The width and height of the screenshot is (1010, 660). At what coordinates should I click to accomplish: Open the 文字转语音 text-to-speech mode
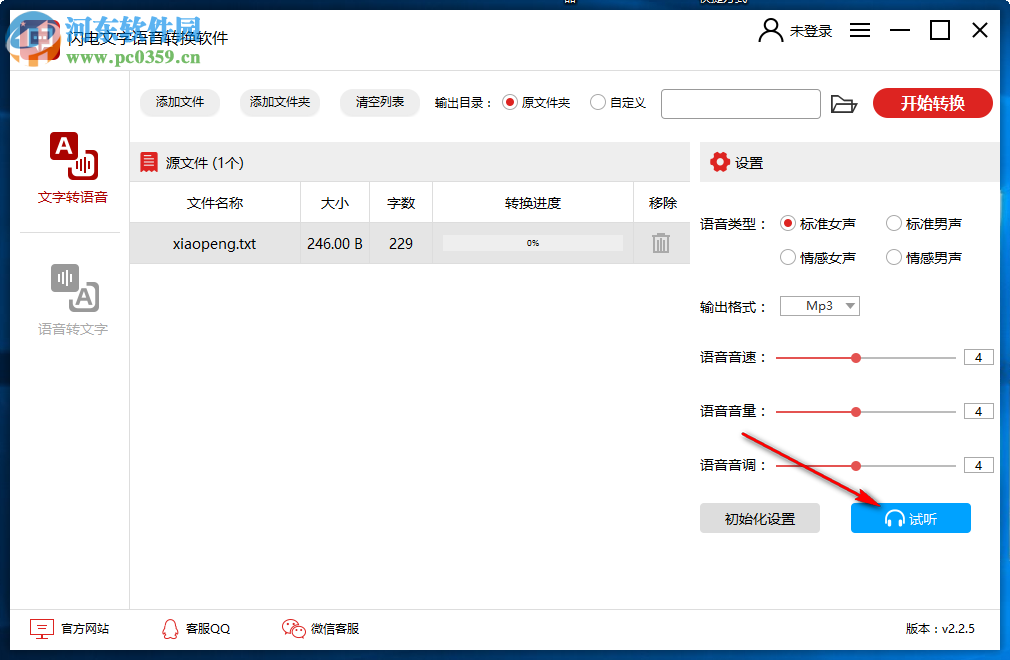[x=73, y=167]
